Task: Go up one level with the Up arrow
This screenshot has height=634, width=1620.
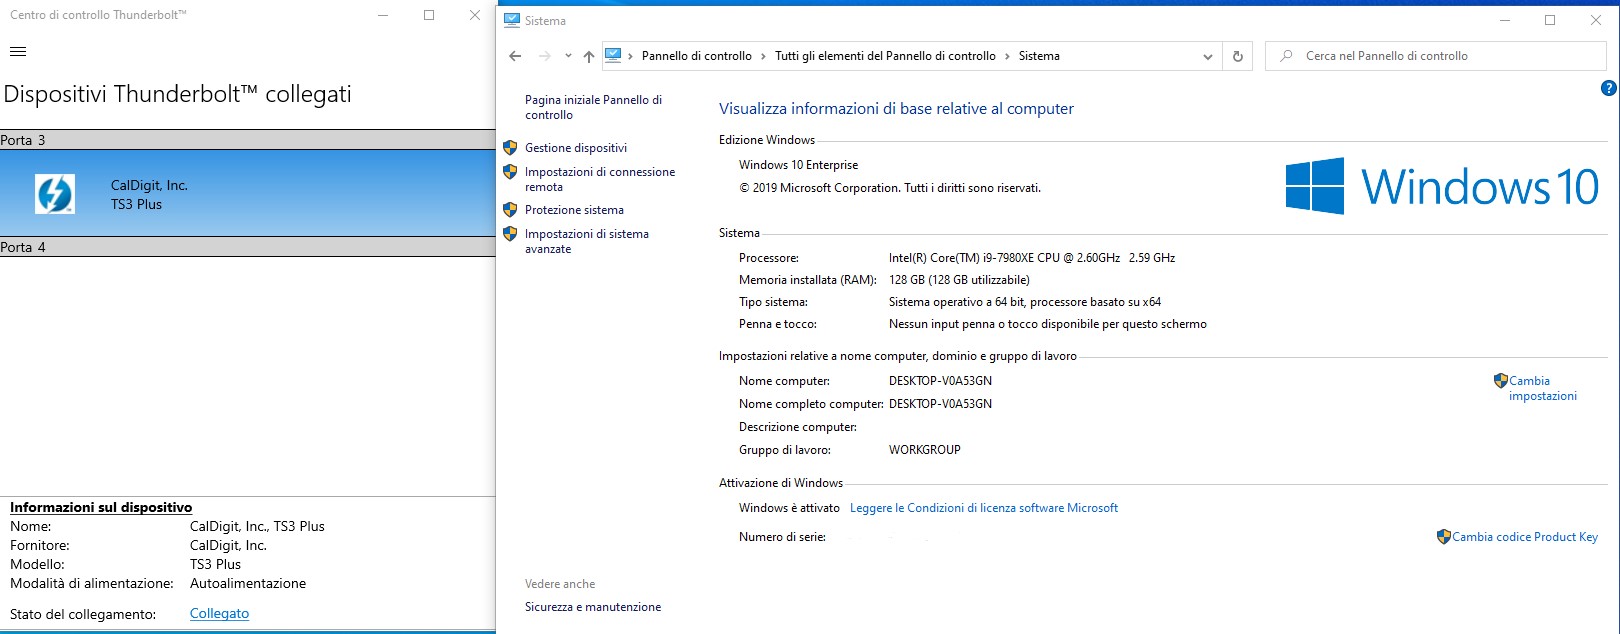Action: [x=589, y=56]
